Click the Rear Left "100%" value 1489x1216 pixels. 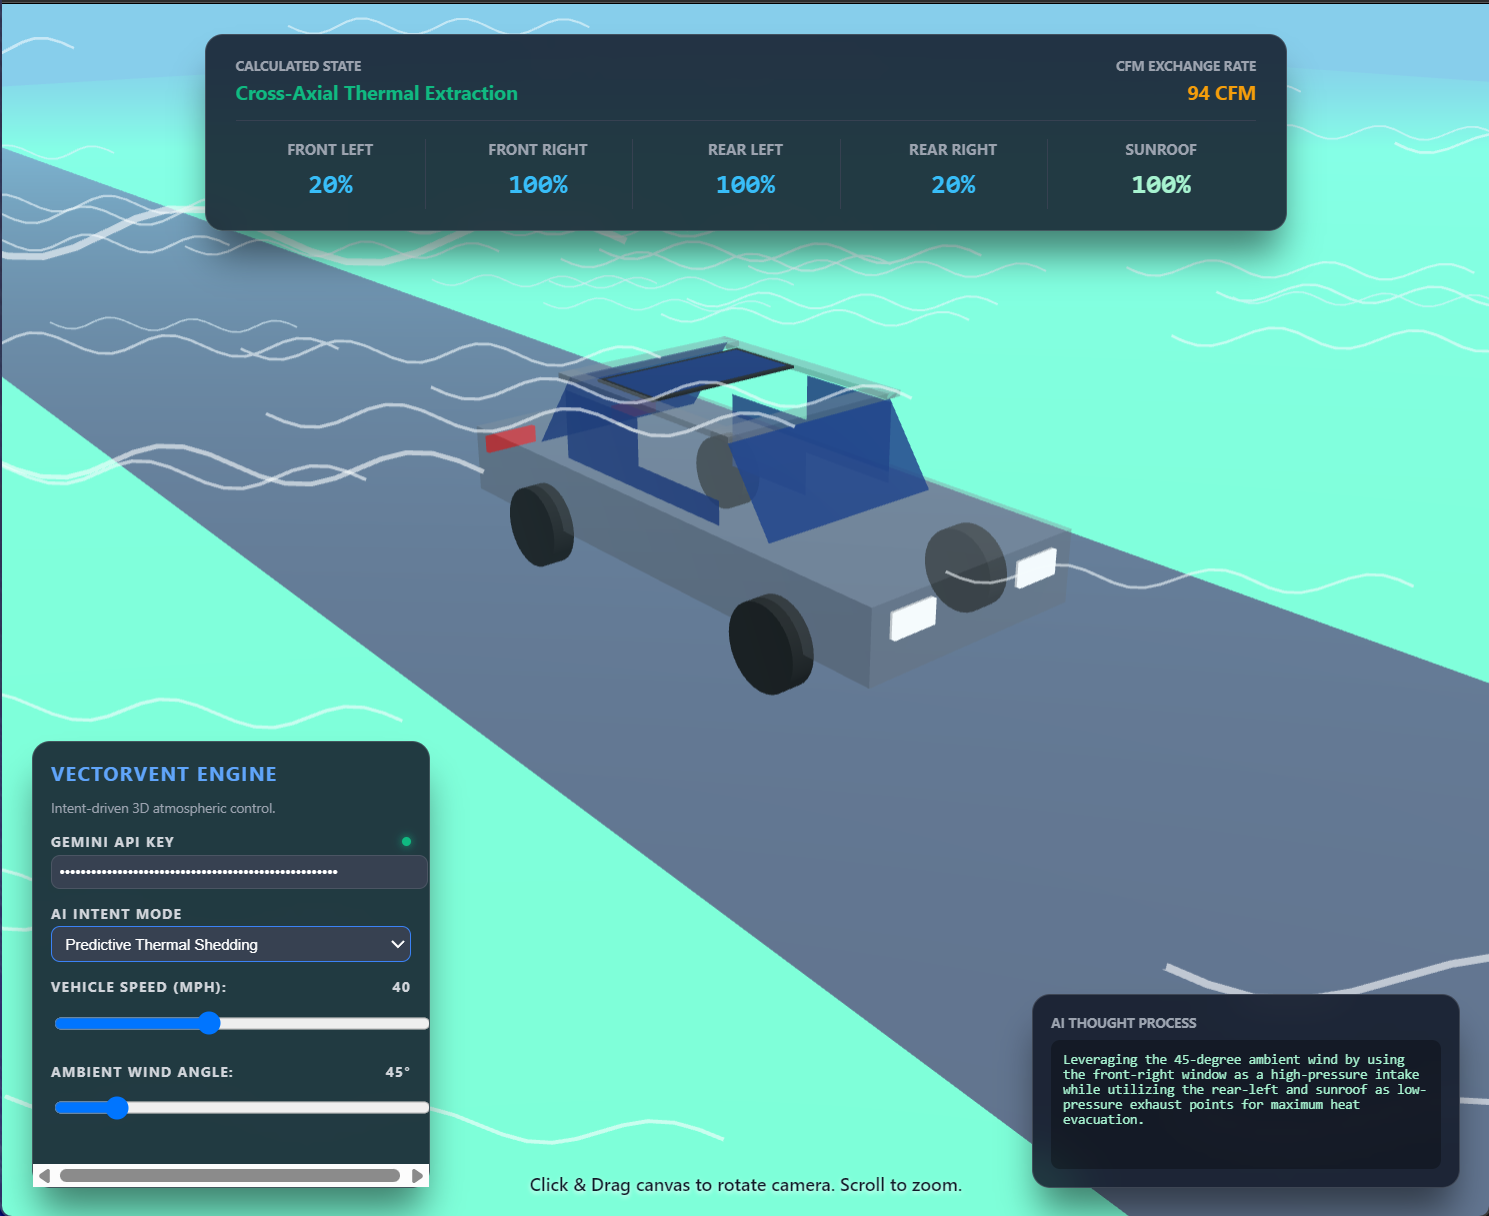point(746,185)
